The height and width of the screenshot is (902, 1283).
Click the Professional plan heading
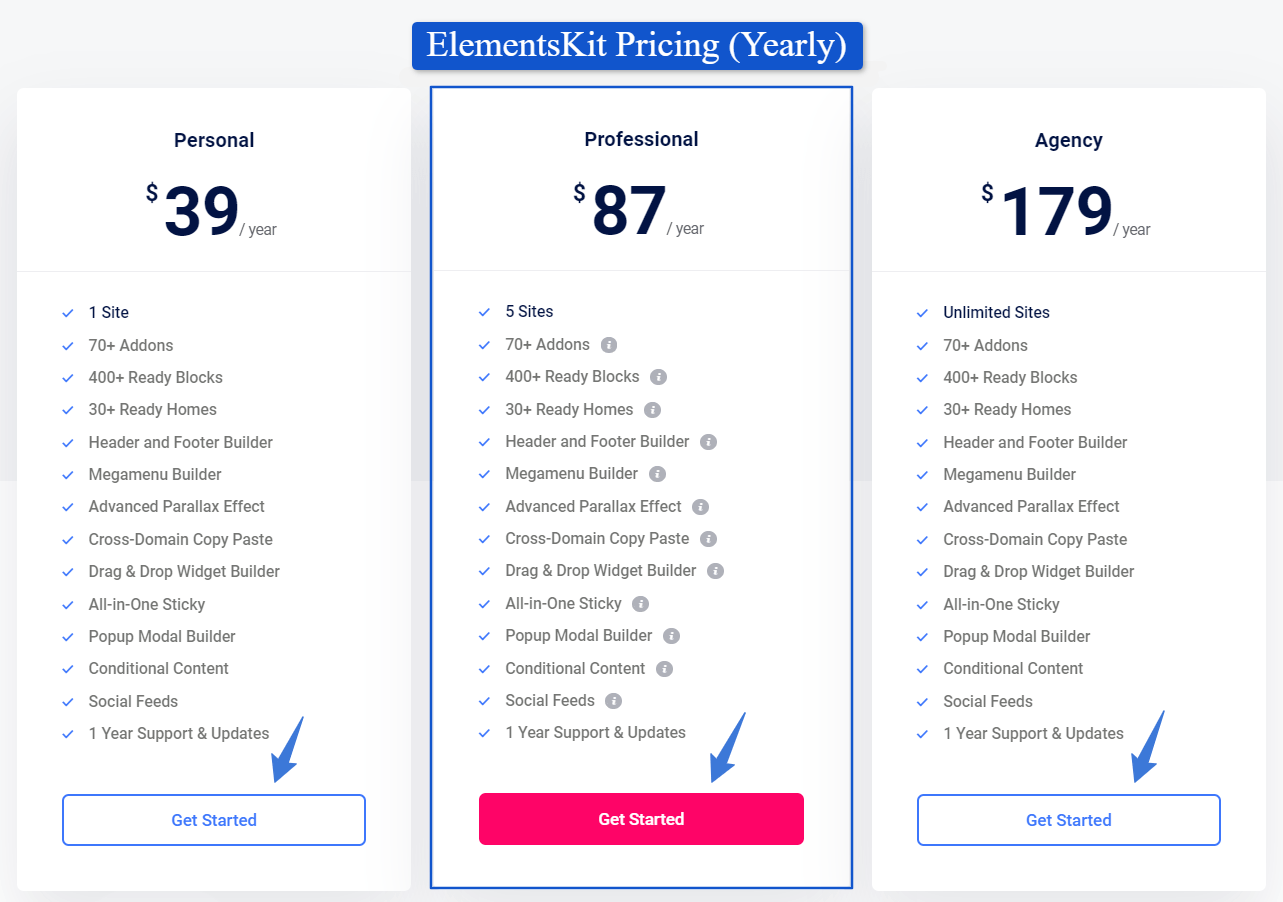point(641,139)
